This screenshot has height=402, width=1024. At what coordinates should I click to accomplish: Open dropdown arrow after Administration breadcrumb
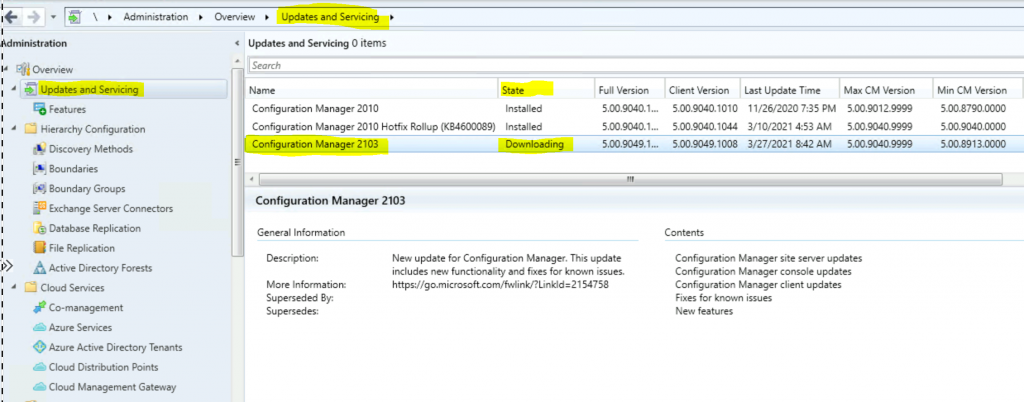click(x=201, y=17)
